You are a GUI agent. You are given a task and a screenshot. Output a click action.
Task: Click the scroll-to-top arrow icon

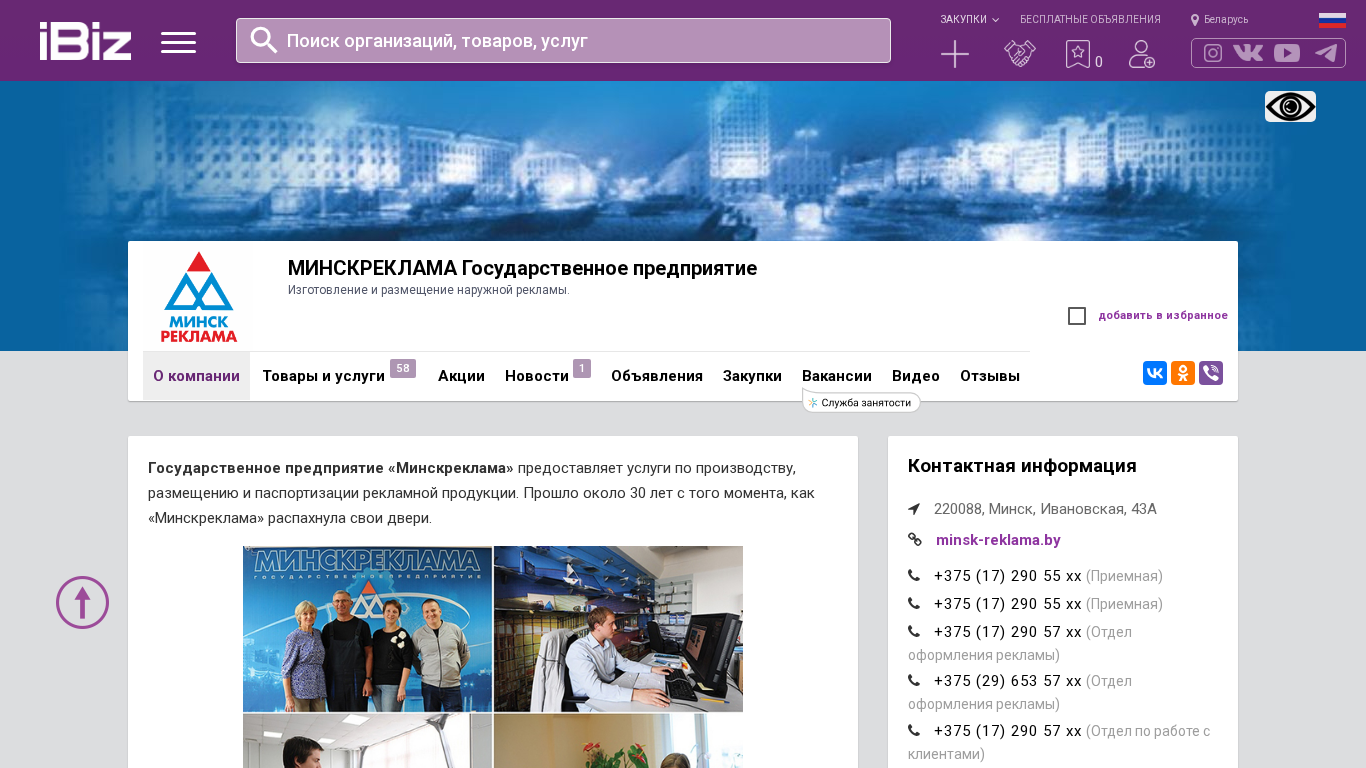(82, 602)
